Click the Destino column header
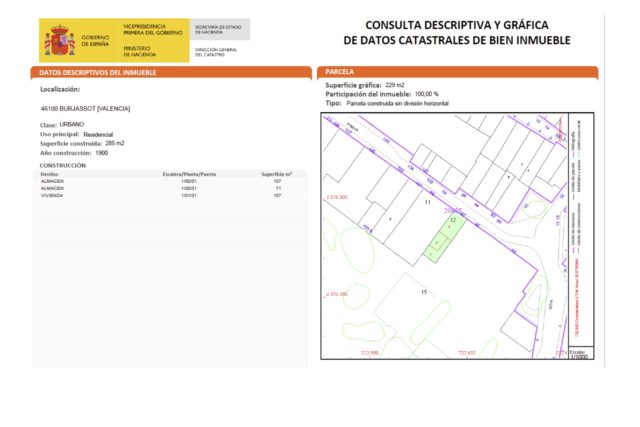 (50, 174)
